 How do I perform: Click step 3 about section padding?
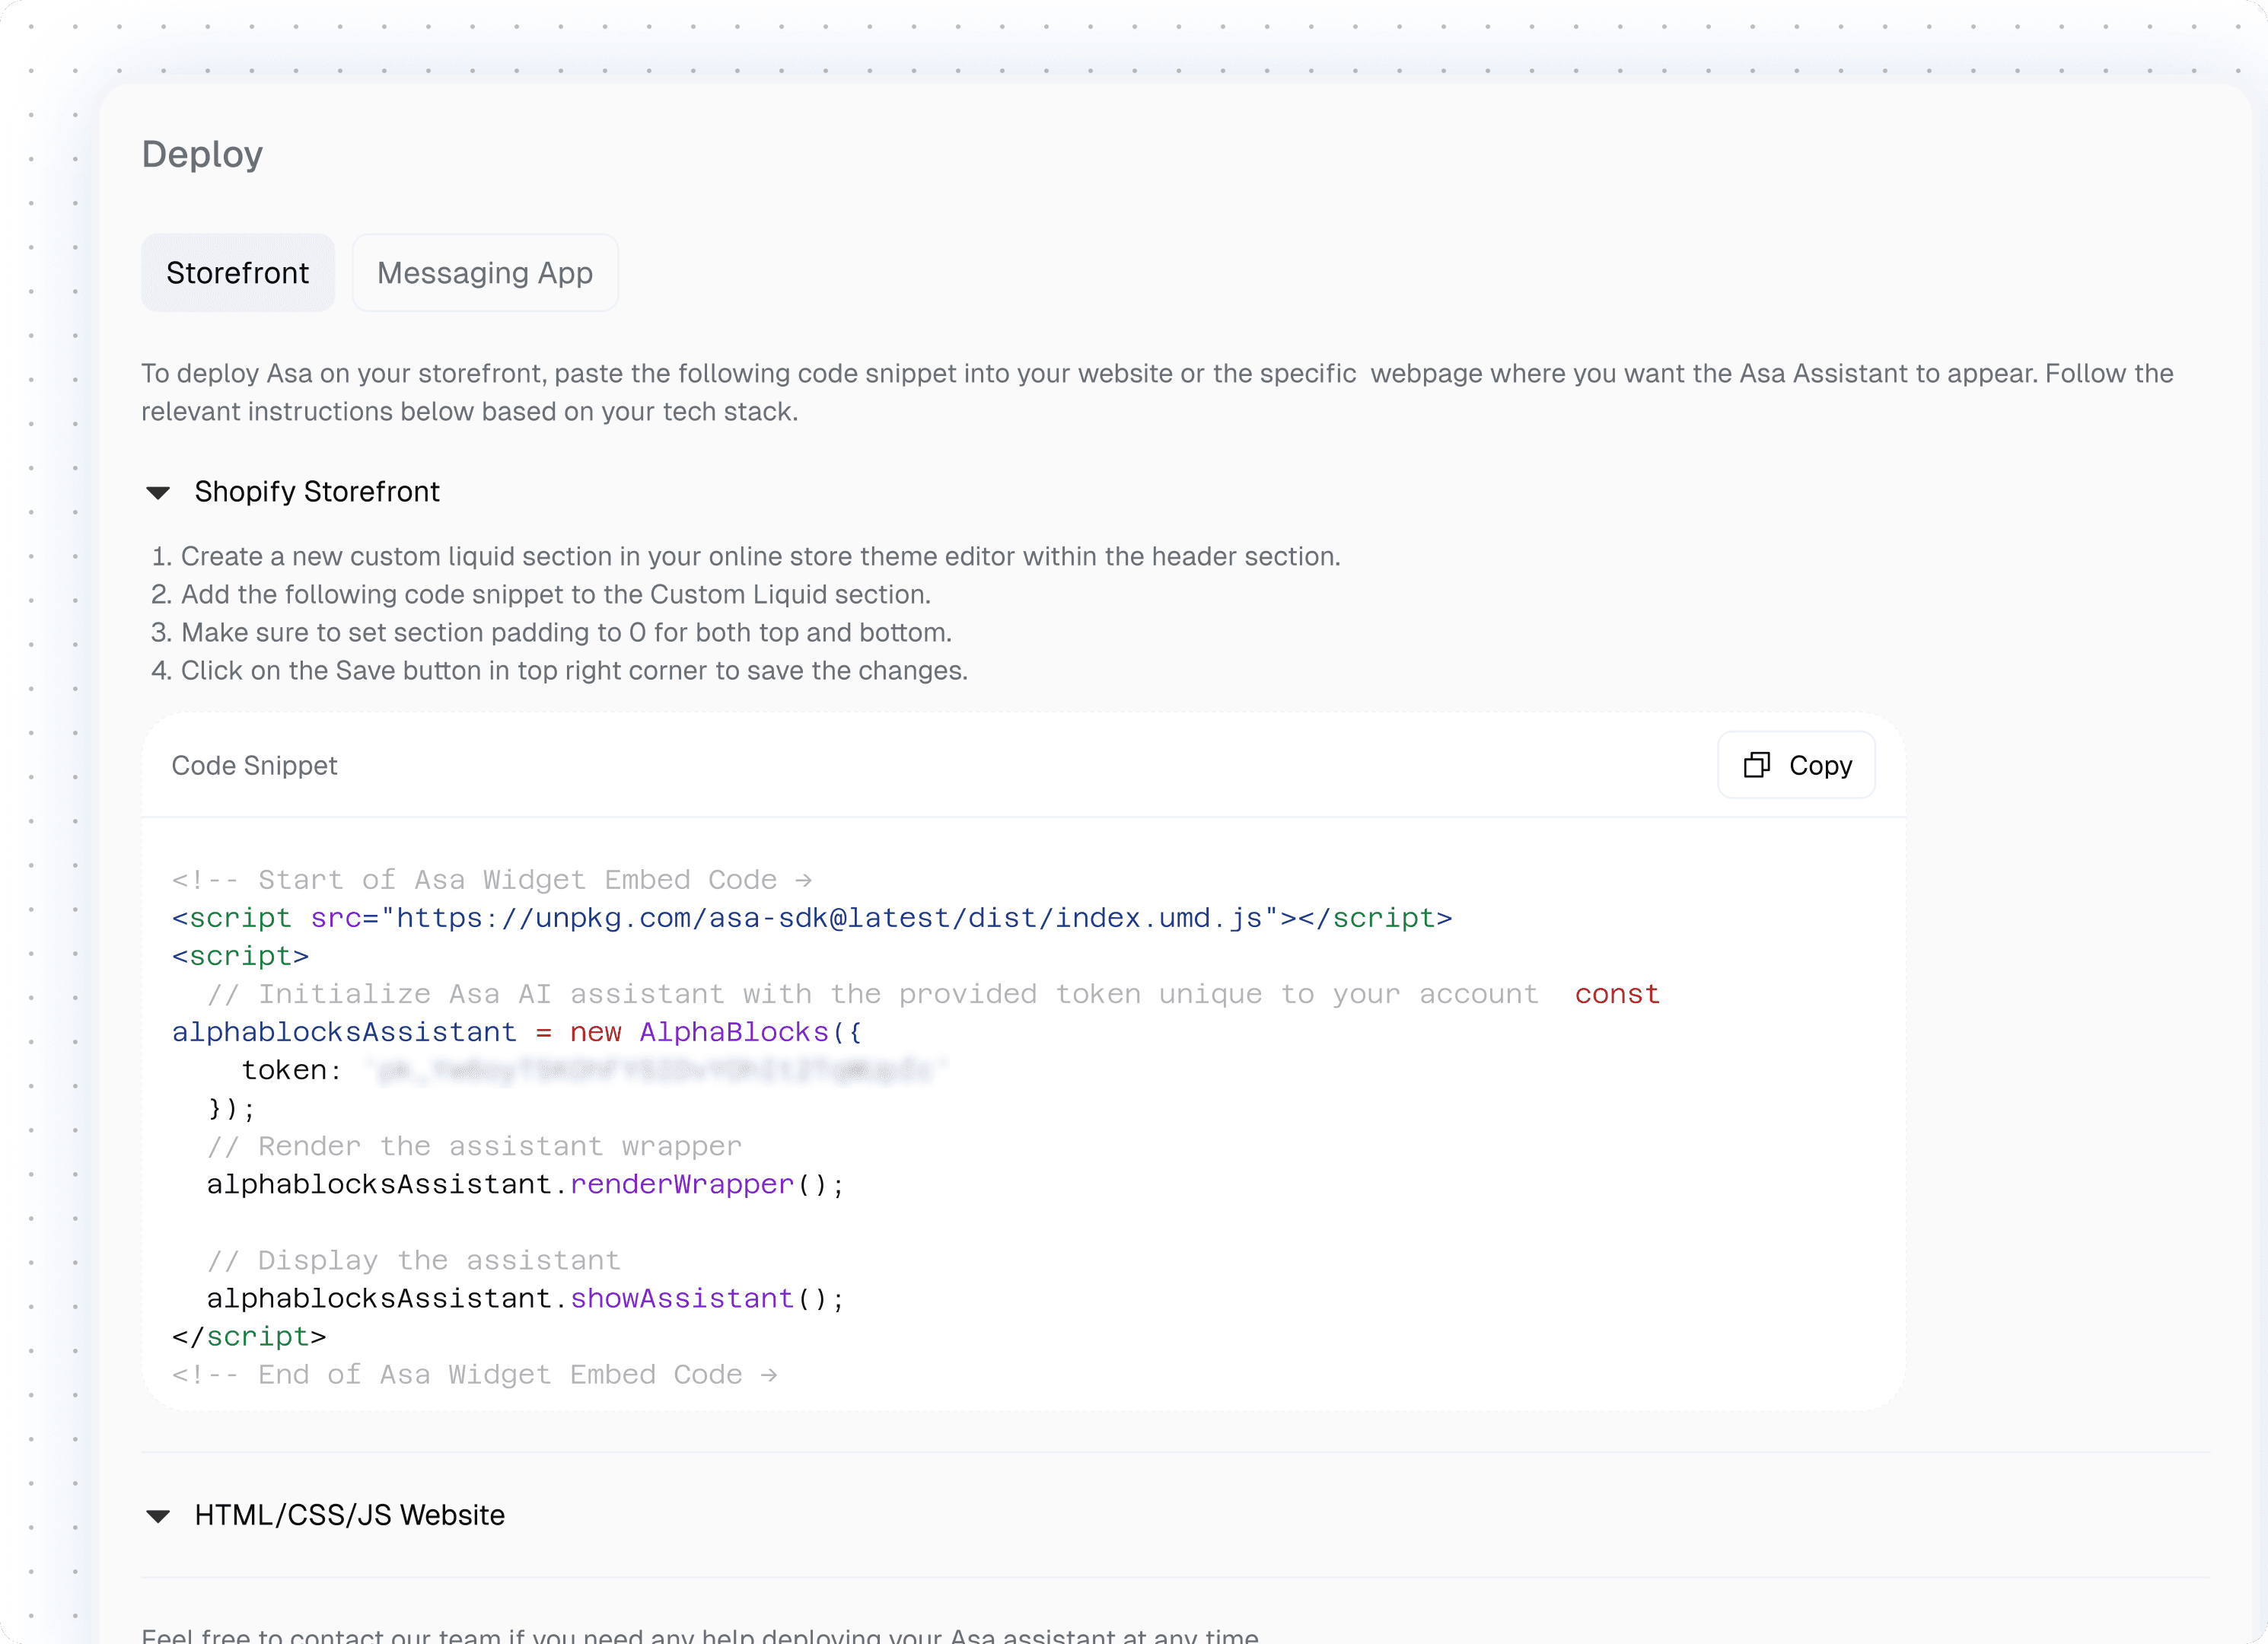[551, 632]
